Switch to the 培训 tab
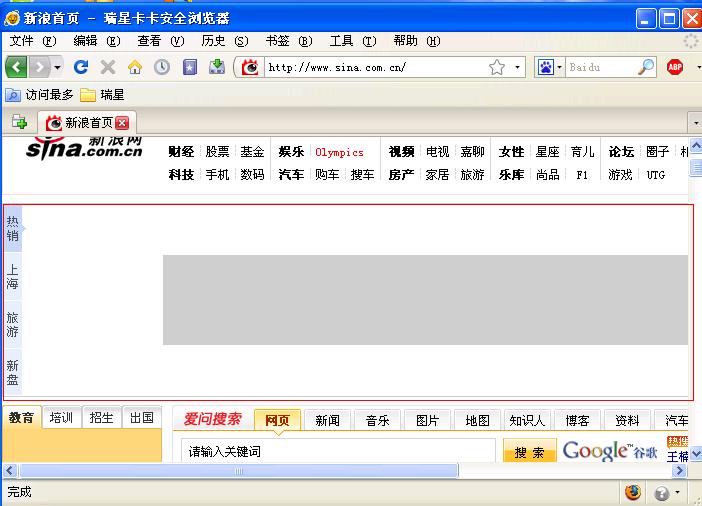702x506 pixels. click(x=61, y=418)
